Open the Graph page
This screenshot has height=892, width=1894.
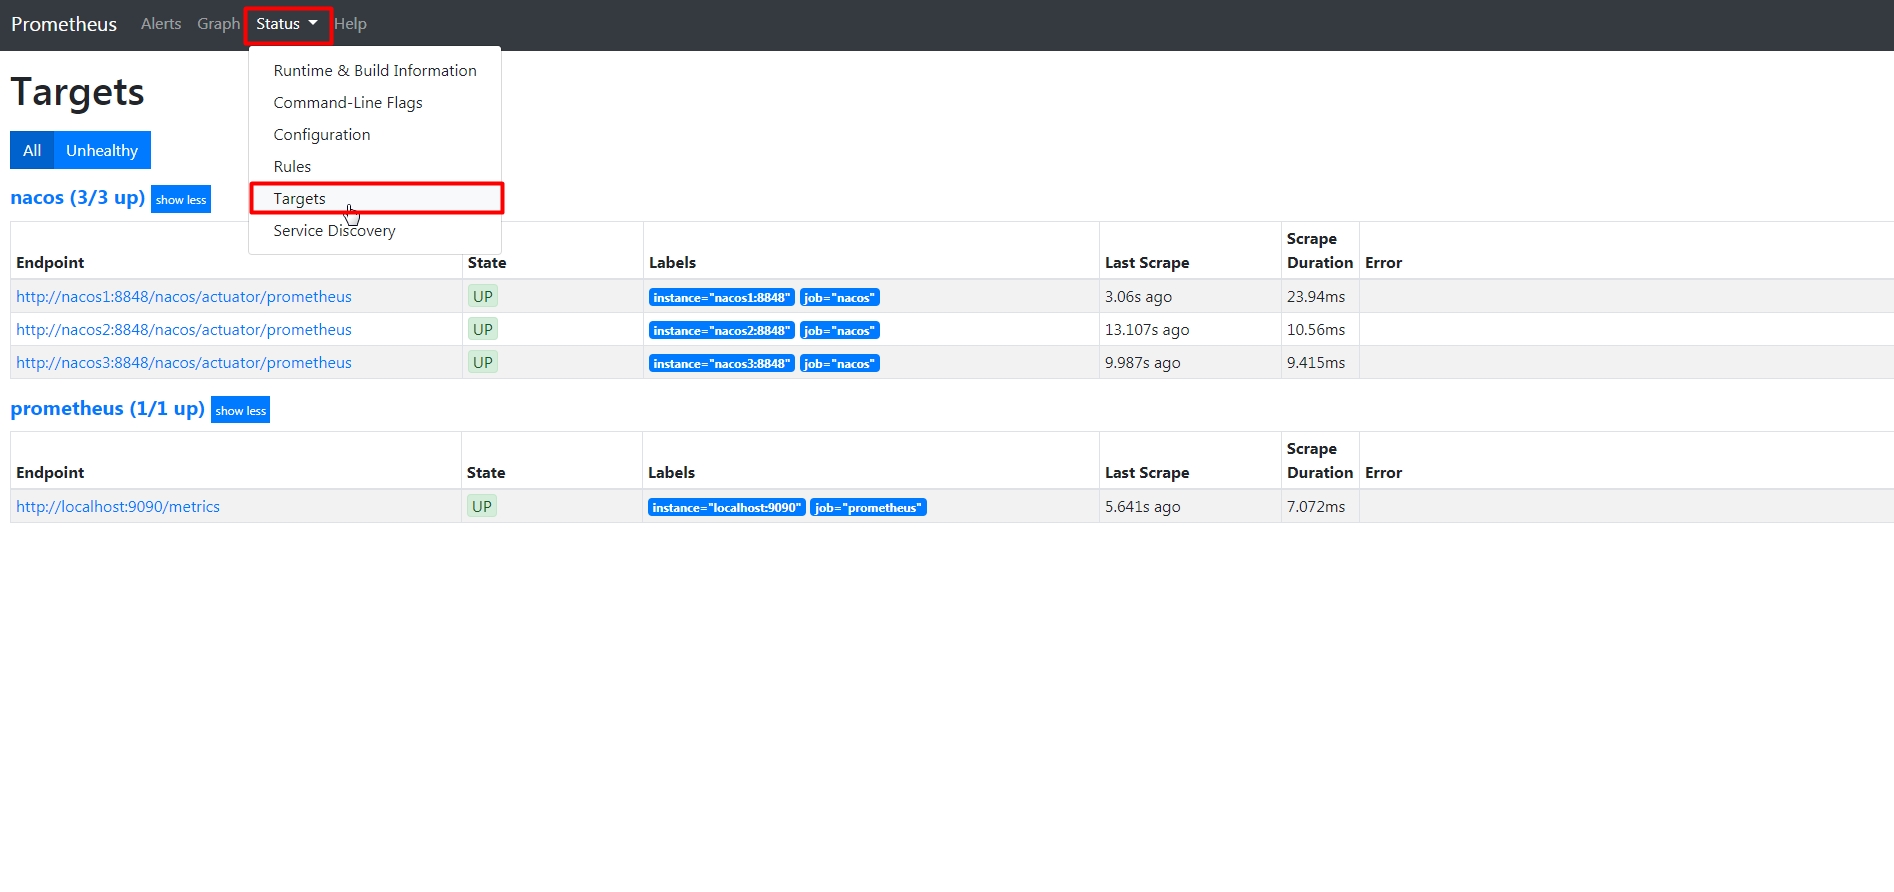pyautogui.click(x=218, y=24)
